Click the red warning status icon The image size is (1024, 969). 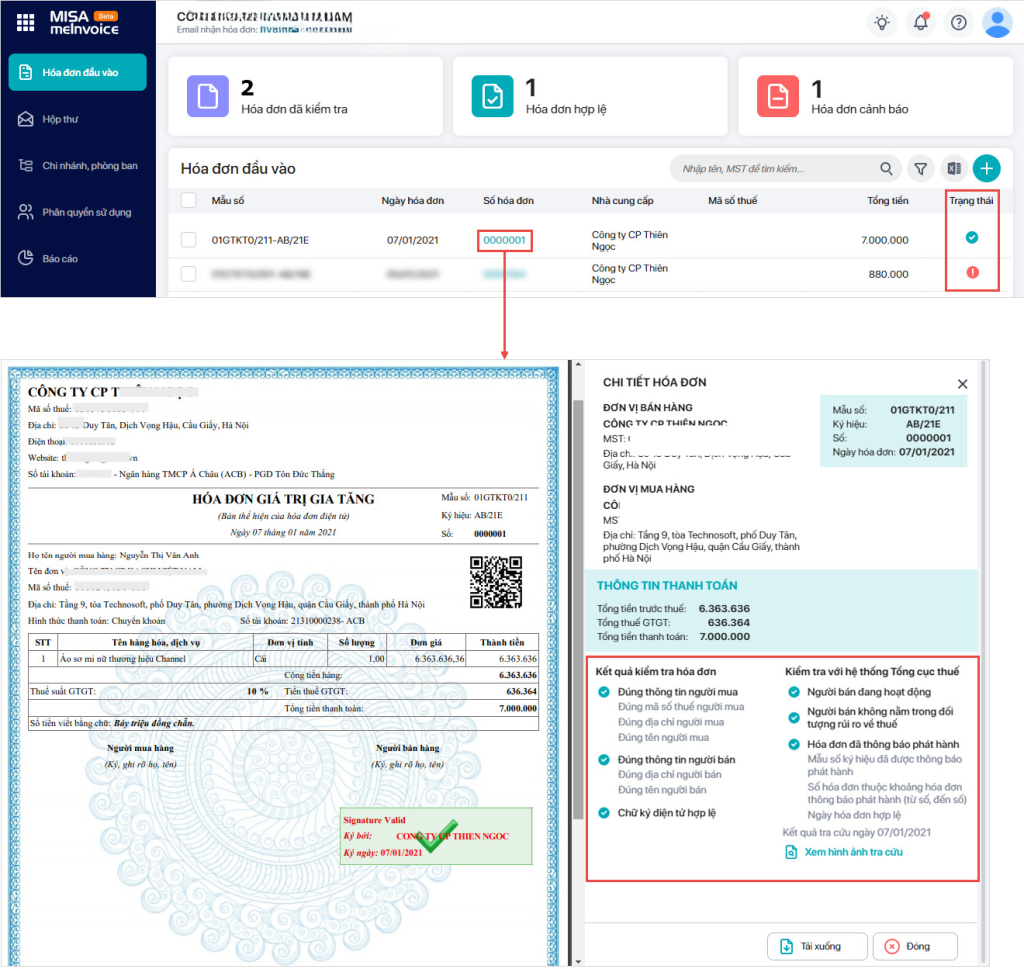coord(972,272)
